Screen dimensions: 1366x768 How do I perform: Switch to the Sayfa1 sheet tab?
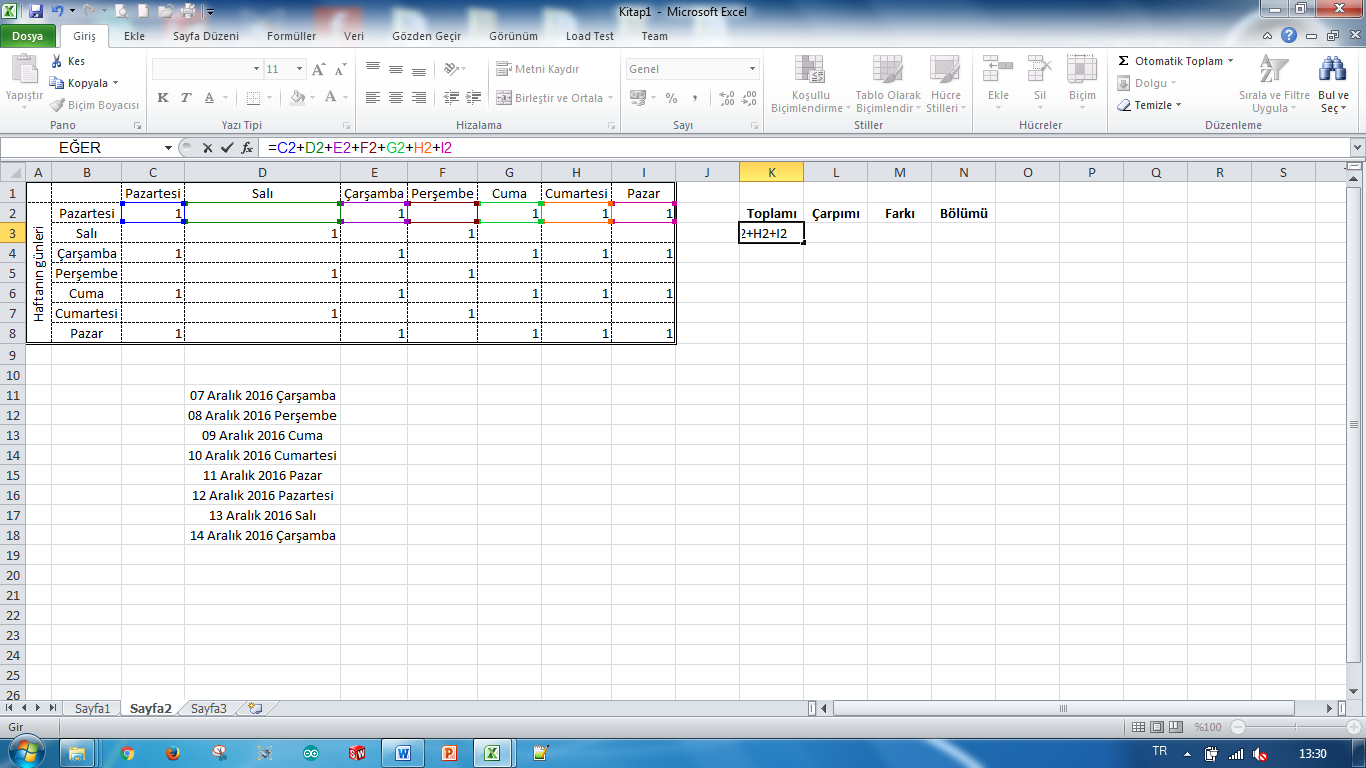(92, 708)
